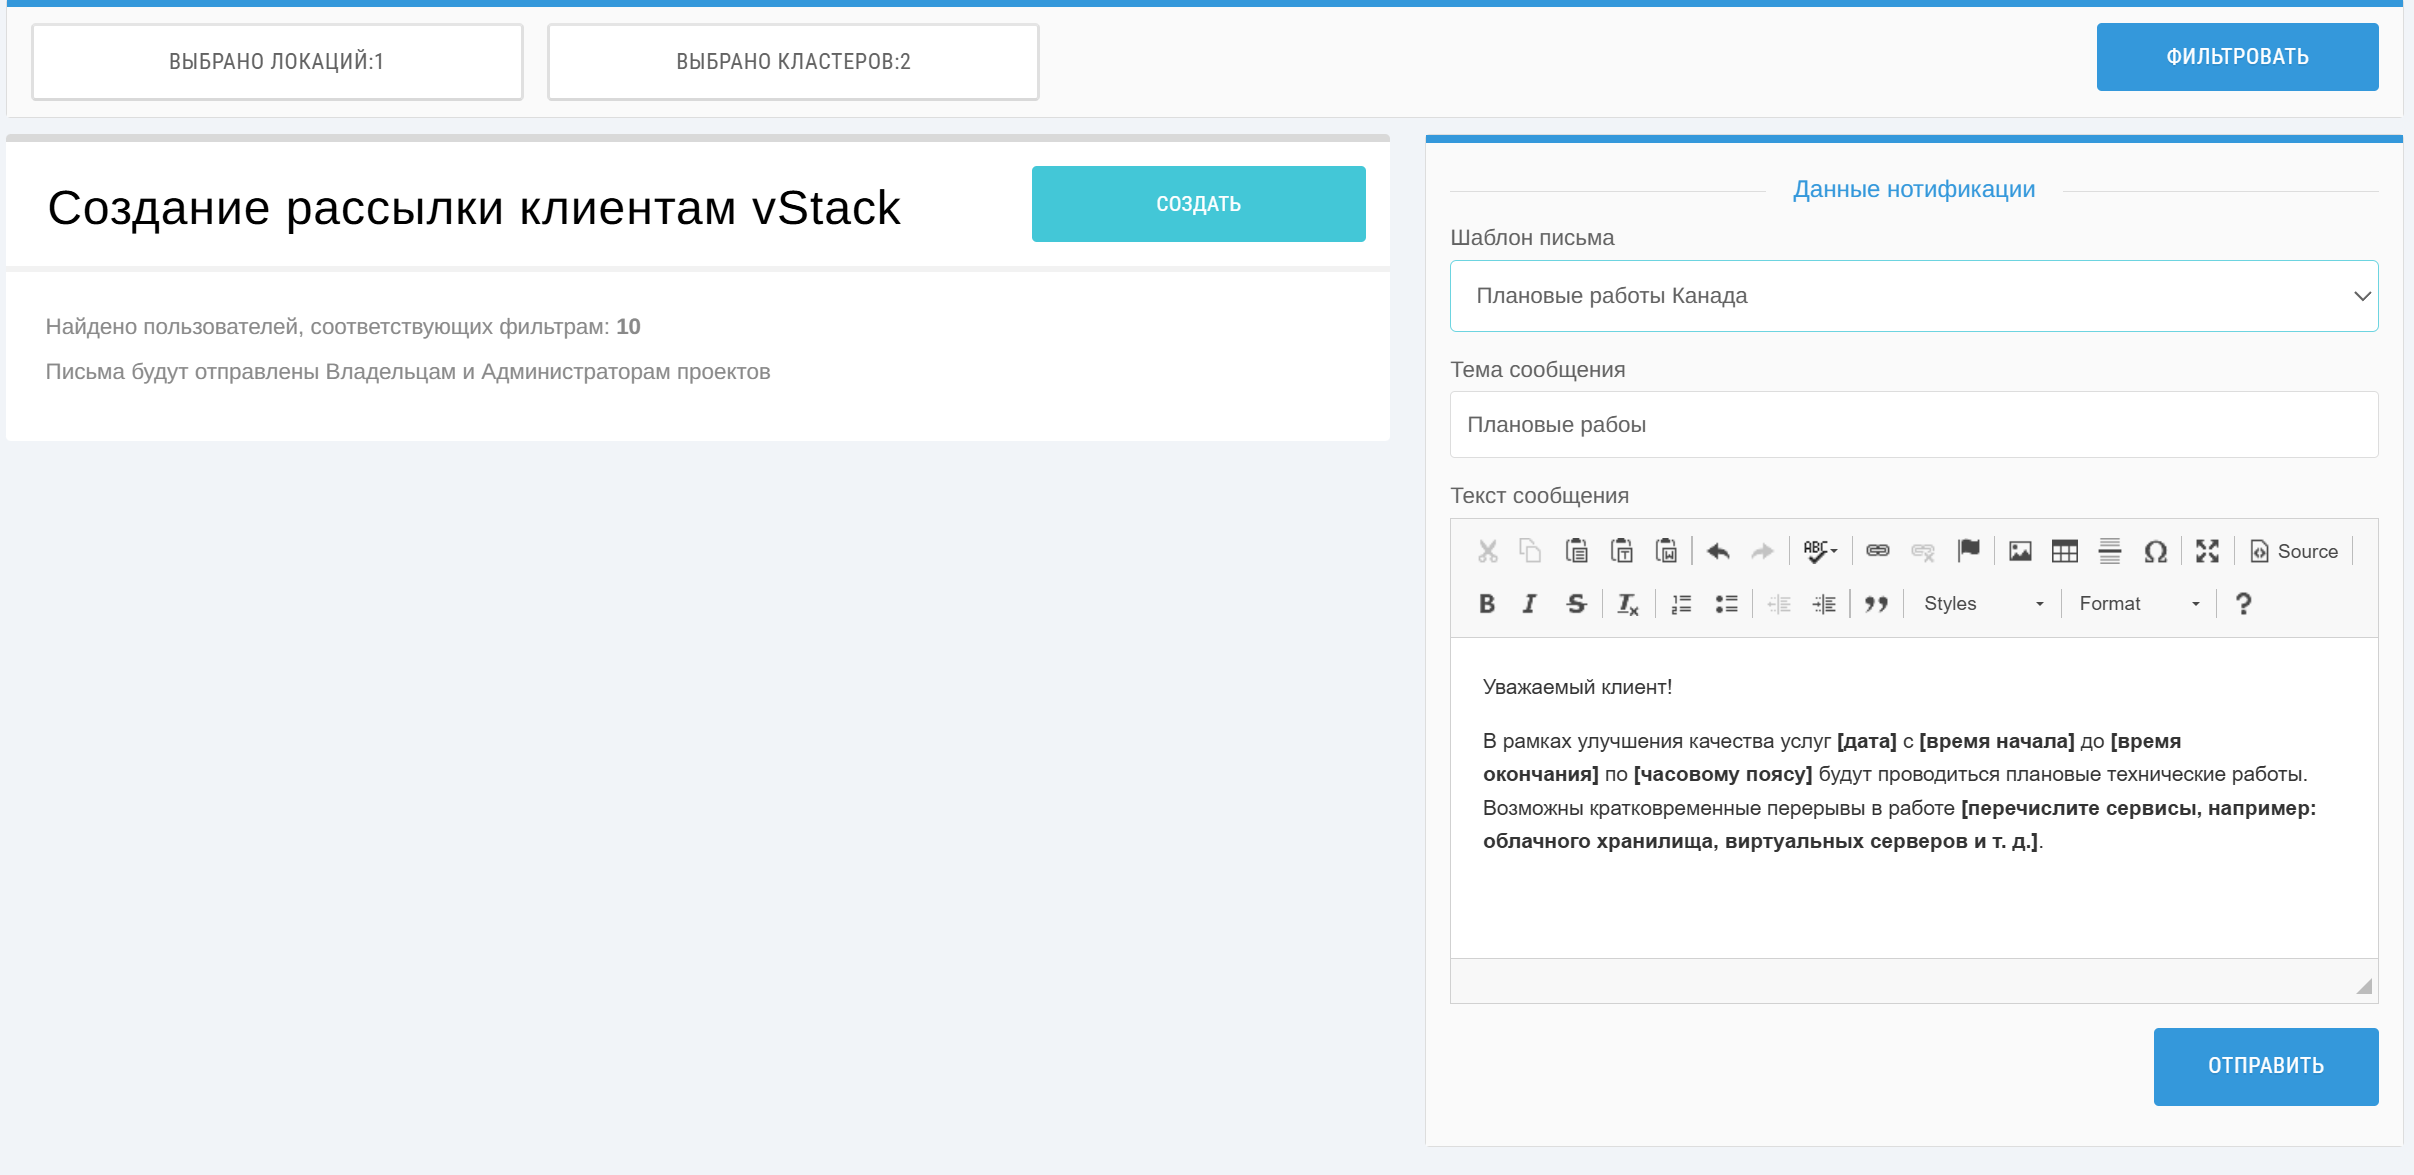Click the Тема сообщения input field
2414x1175 pixels.
click(x=1913, y=425)
